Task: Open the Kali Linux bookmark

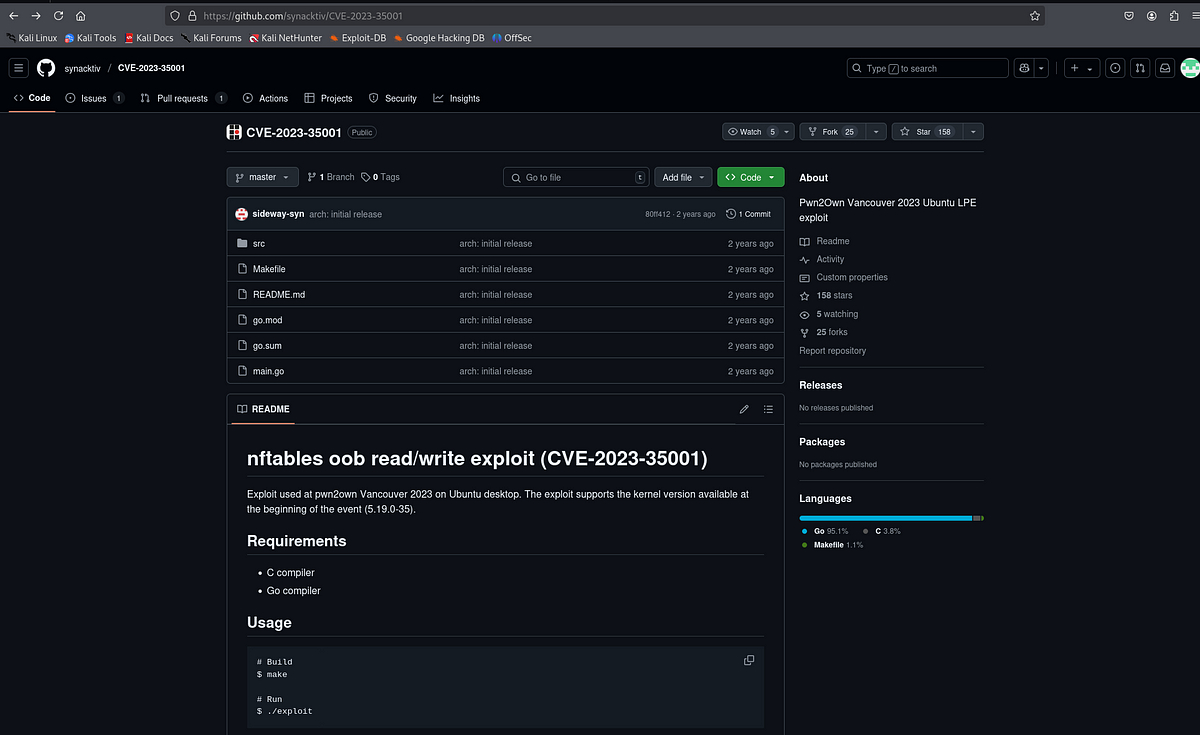Action: [x=32, y=38]
